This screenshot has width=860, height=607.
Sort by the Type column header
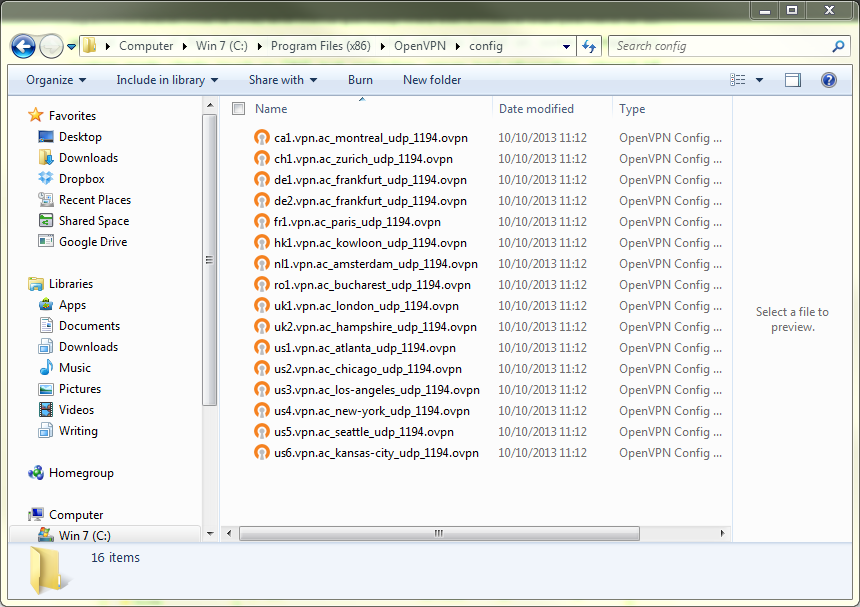click(632, 109)
